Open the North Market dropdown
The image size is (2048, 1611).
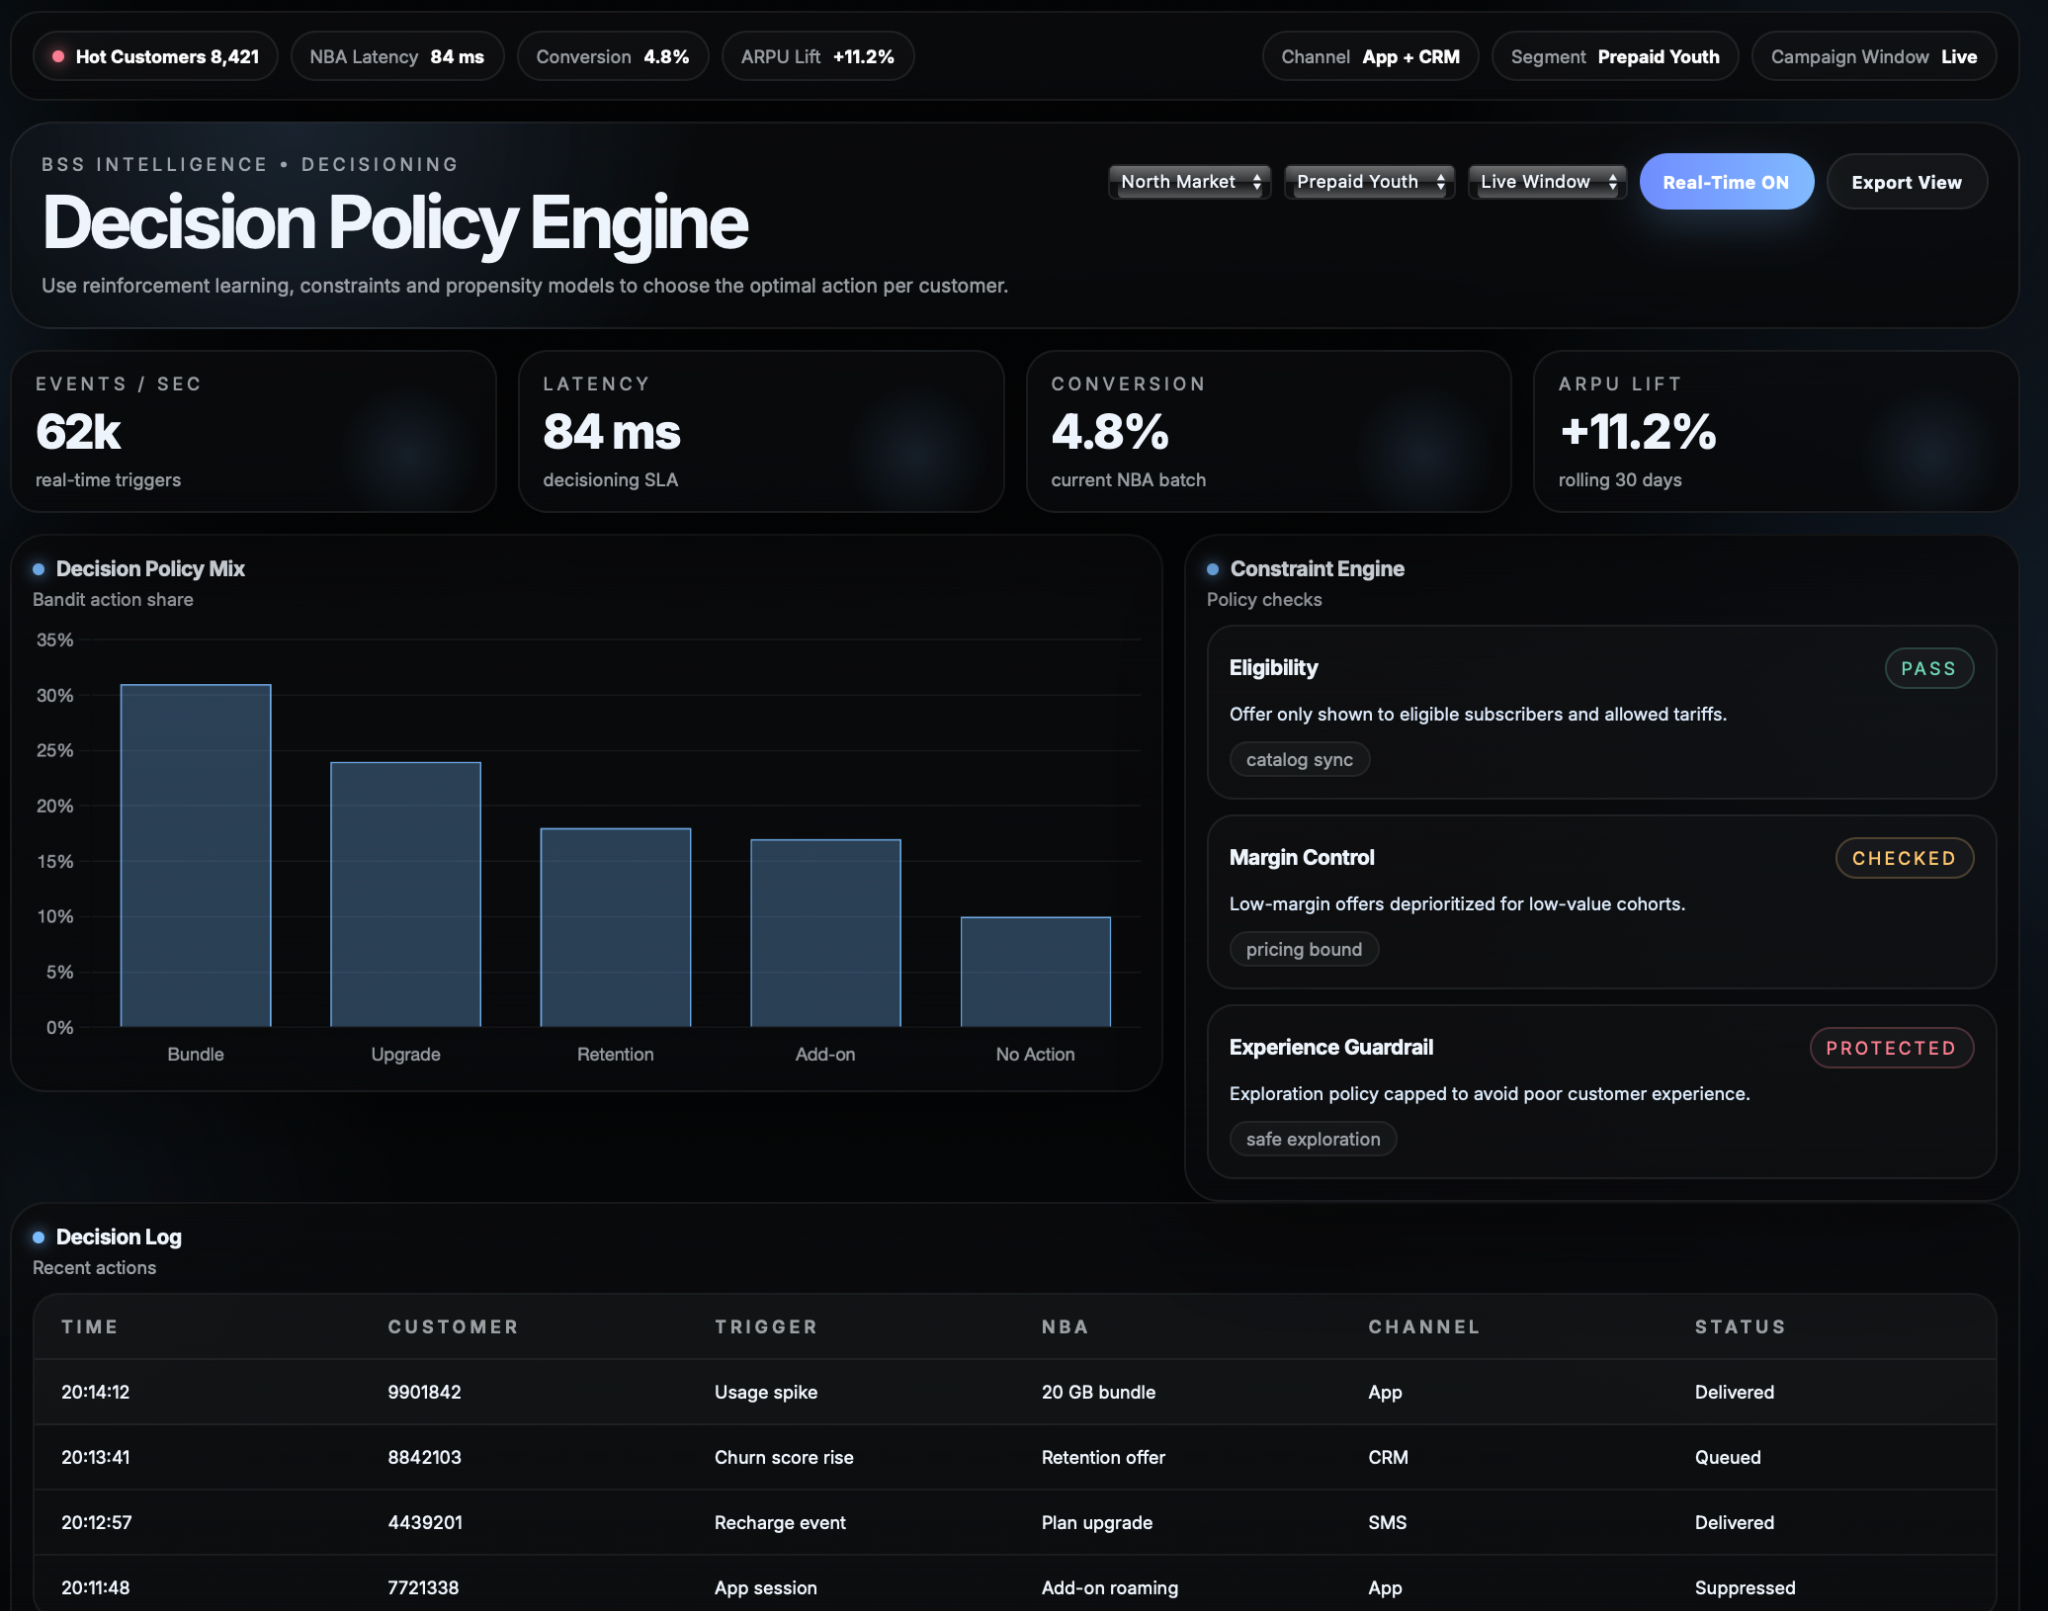pyautogui.click(x=1189, y=182)
